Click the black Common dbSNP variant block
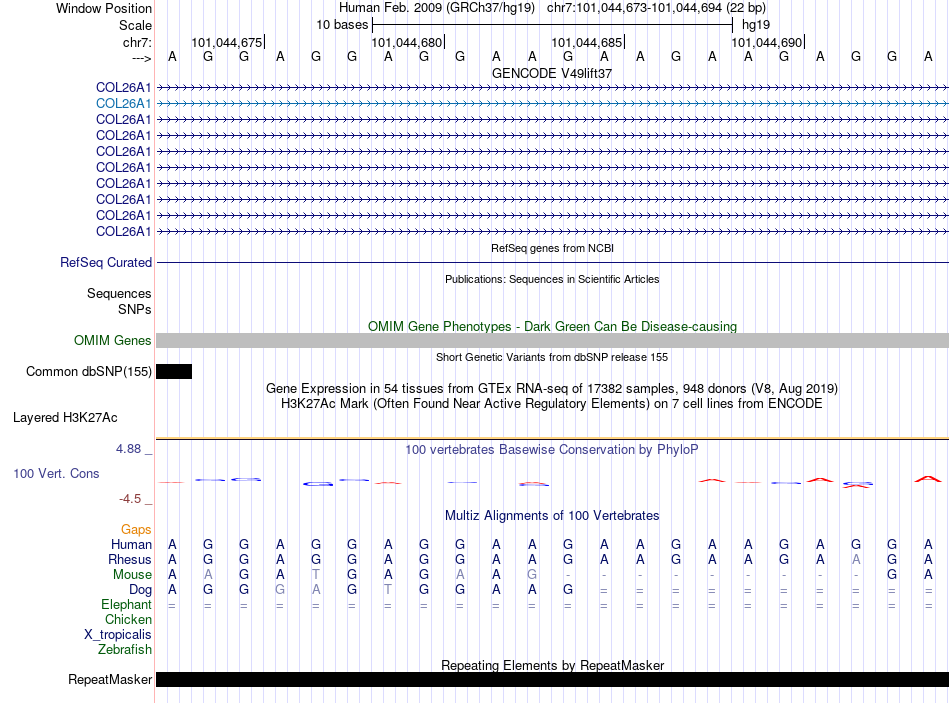Viewport: 950px width, 703px height. [174, 371]
